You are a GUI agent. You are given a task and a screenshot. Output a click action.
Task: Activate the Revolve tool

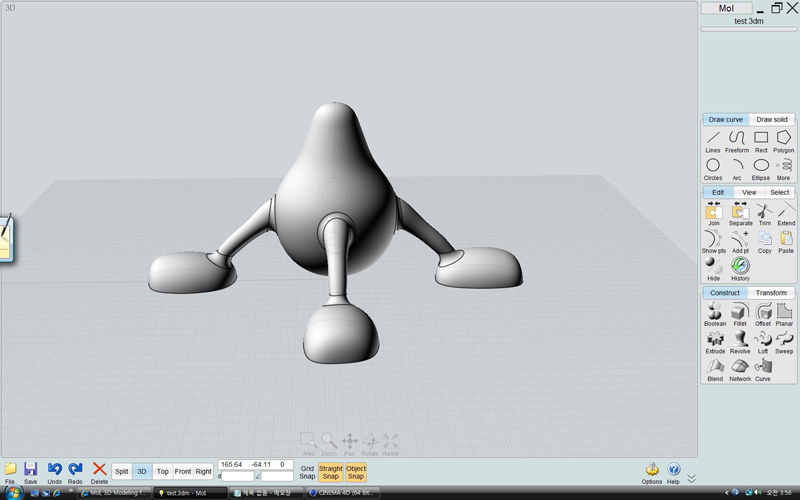coord(740,342)
